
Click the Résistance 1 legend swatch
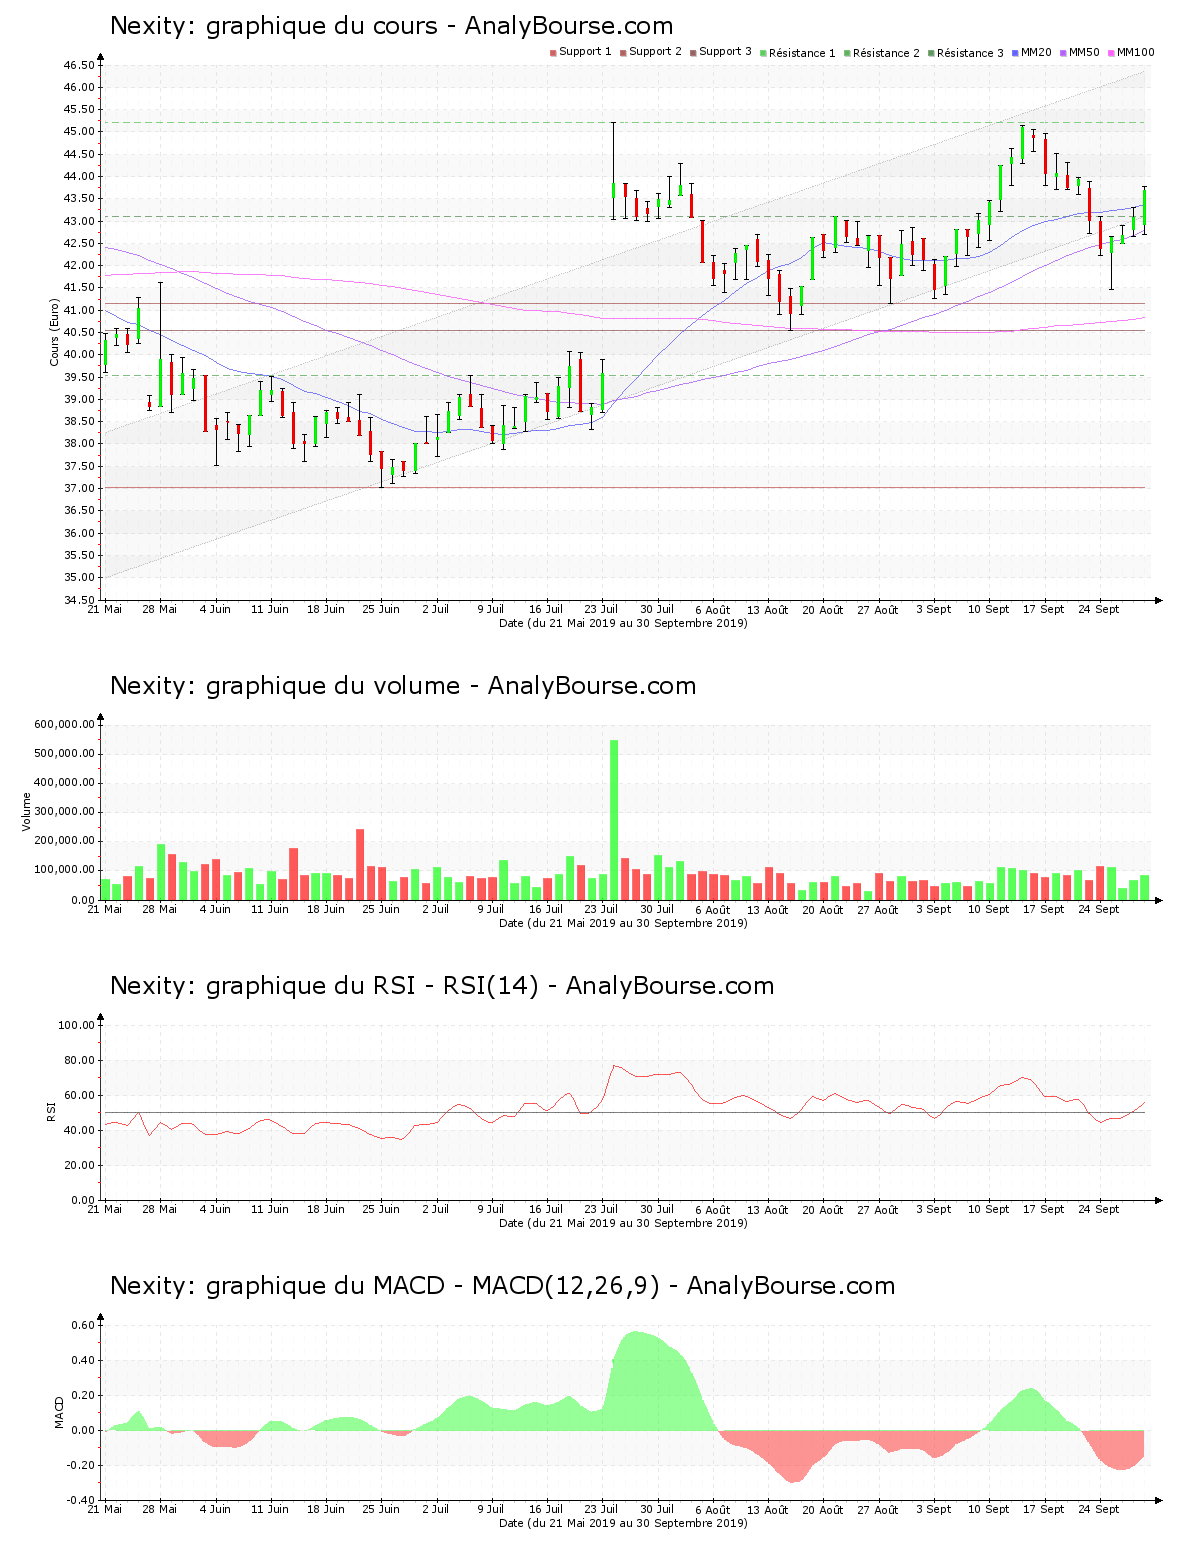point(763,52)
